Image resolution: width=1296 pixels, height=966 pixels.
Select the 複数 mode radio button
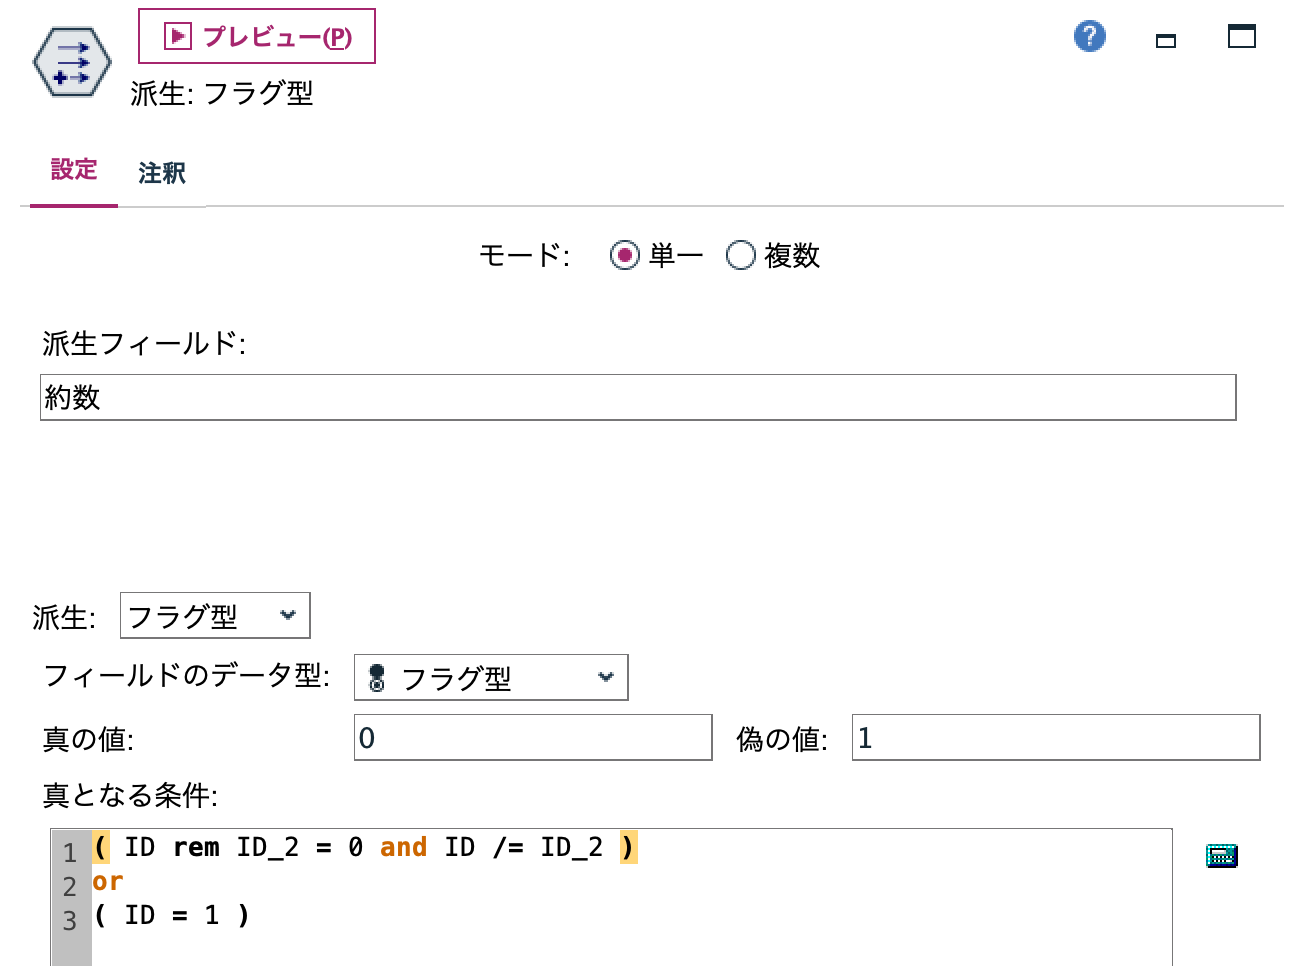[x=741, y=255]
